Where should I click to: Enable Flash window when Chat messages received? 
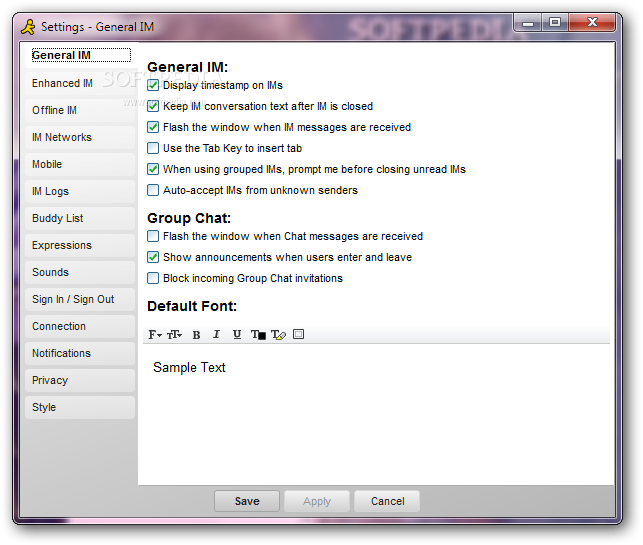click(x=153, y=236)
